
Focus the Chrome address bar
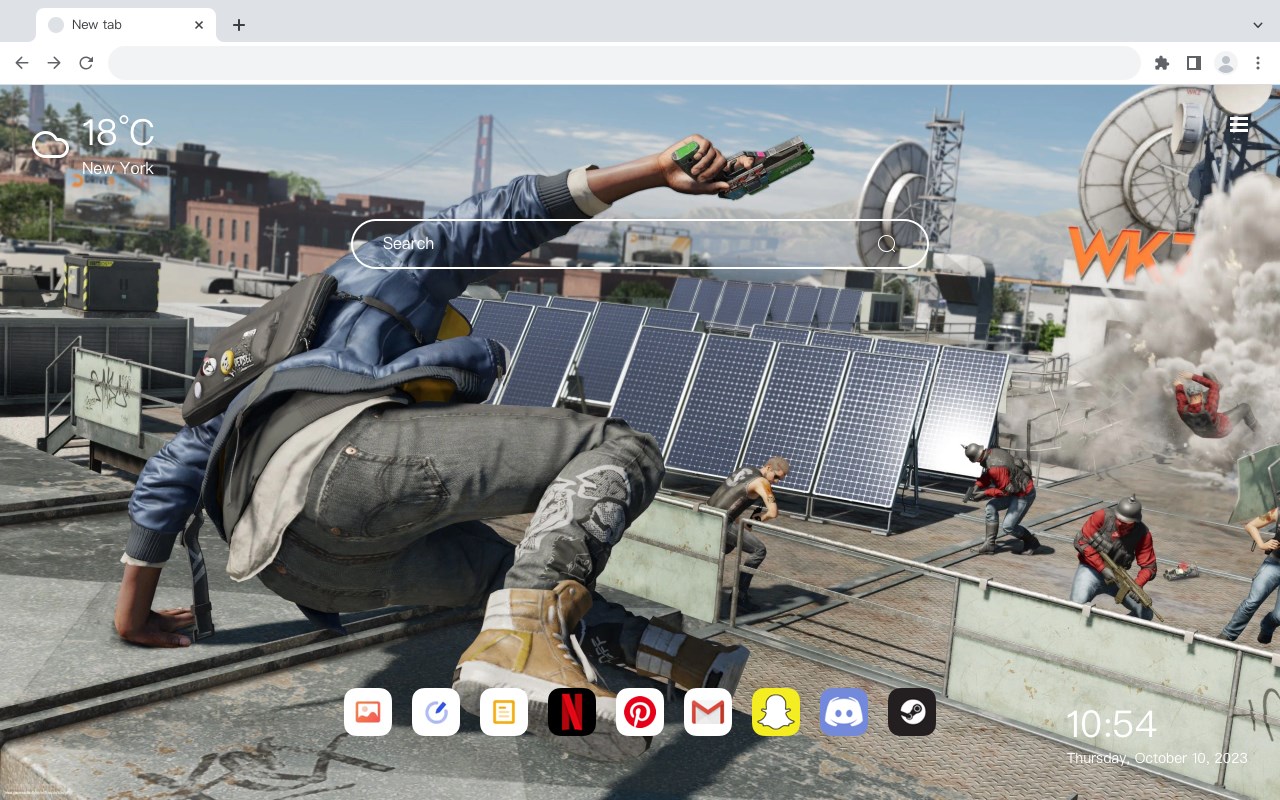(624, 63)
